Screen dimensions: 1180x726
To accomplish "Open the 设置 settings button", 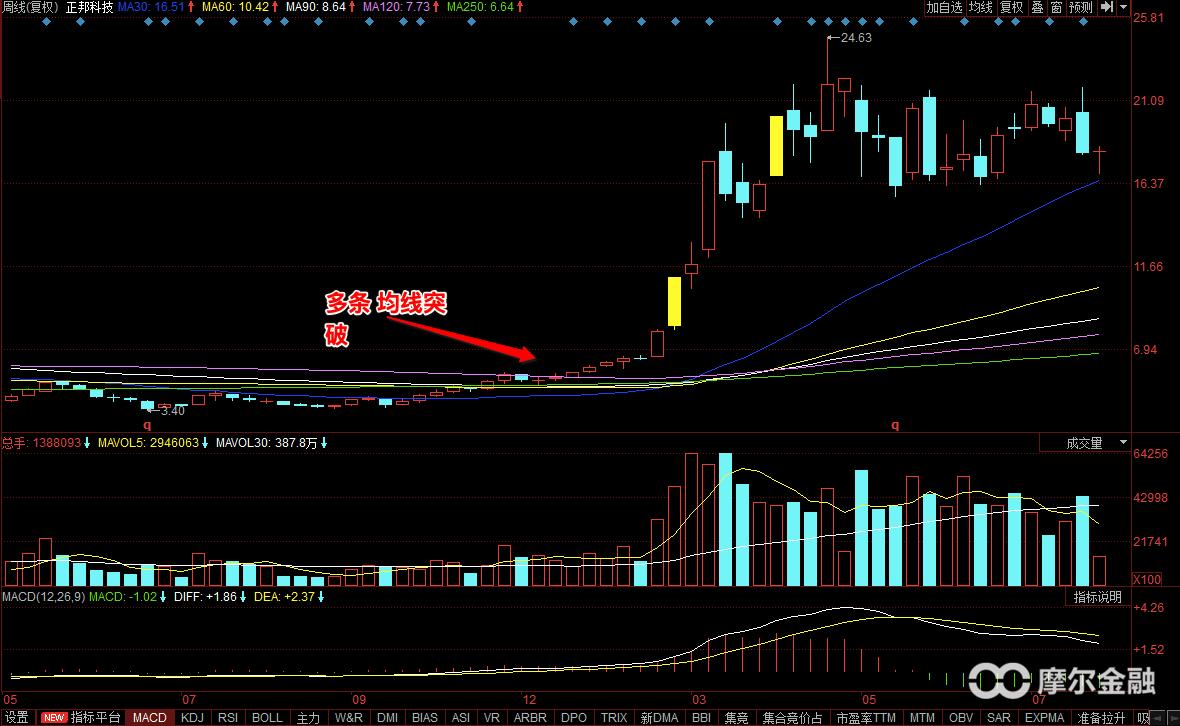I will click(x=16, y=718).
